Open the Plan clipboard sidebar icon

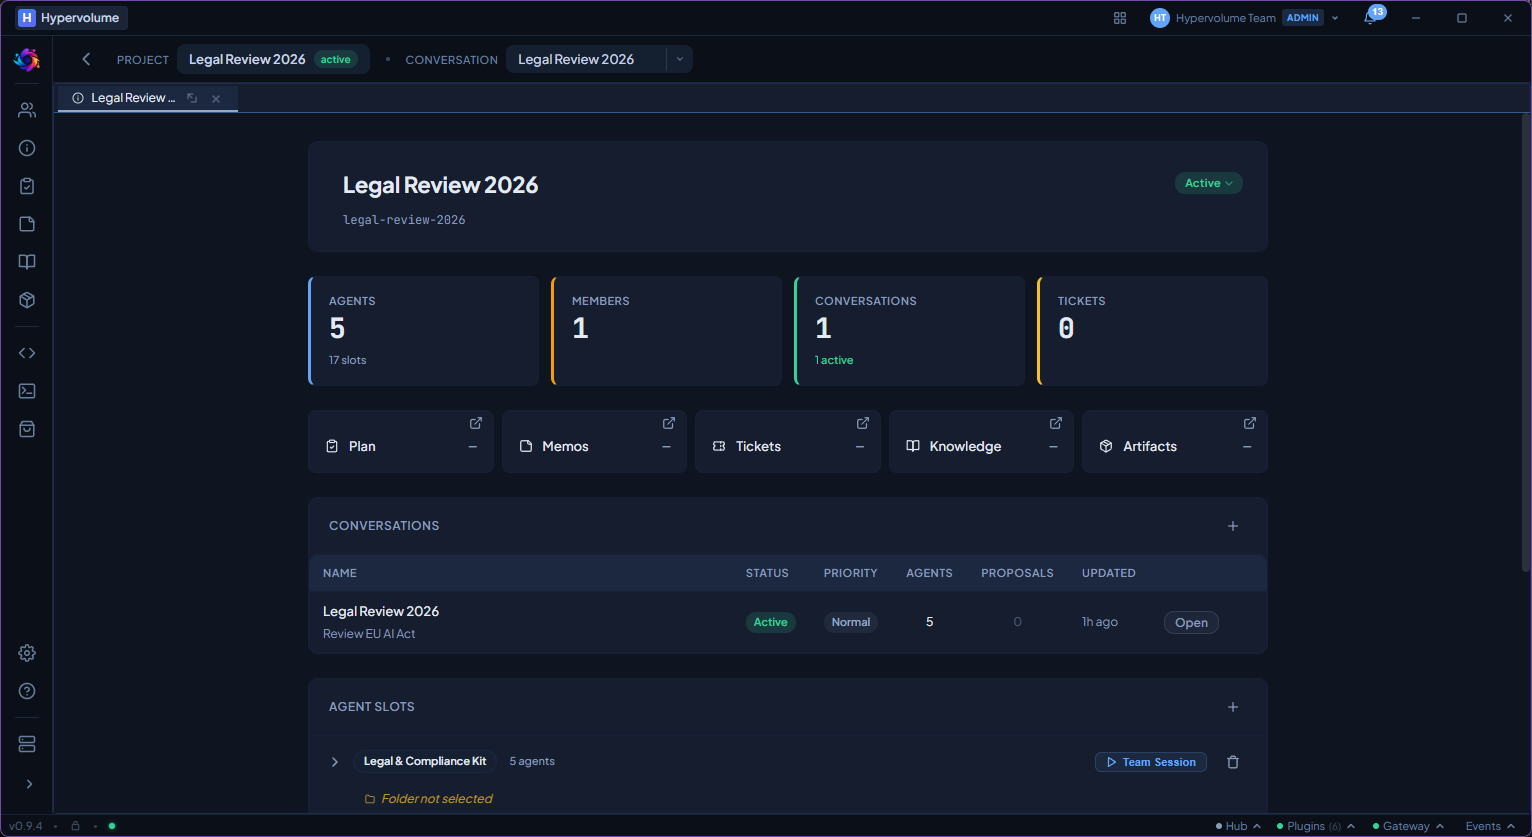[x=27, y=186]
